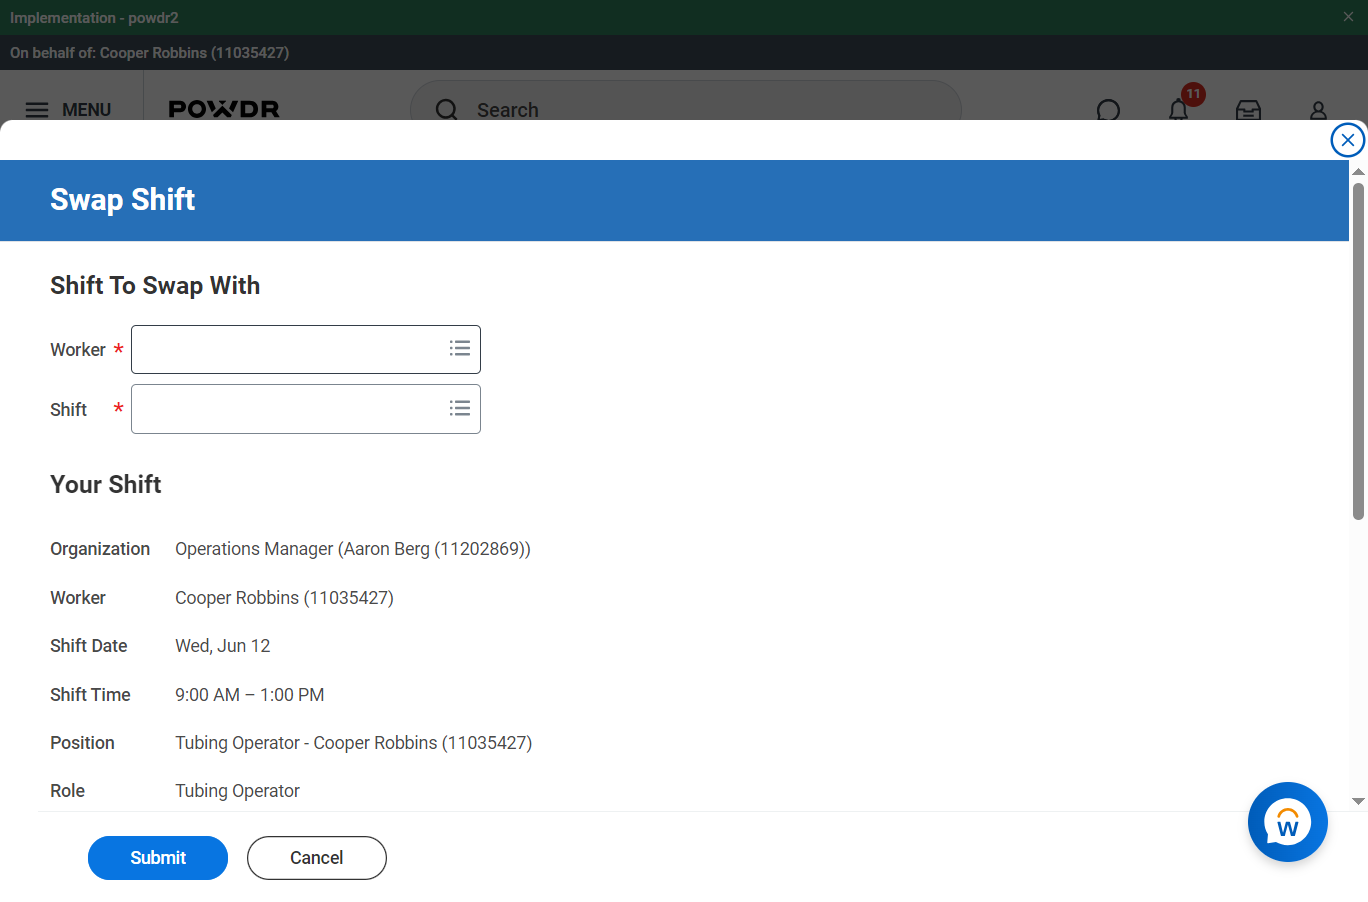Click the hamburger MENU icon
This screenshot has width=1368, height=902.
[x=37, y=110]
